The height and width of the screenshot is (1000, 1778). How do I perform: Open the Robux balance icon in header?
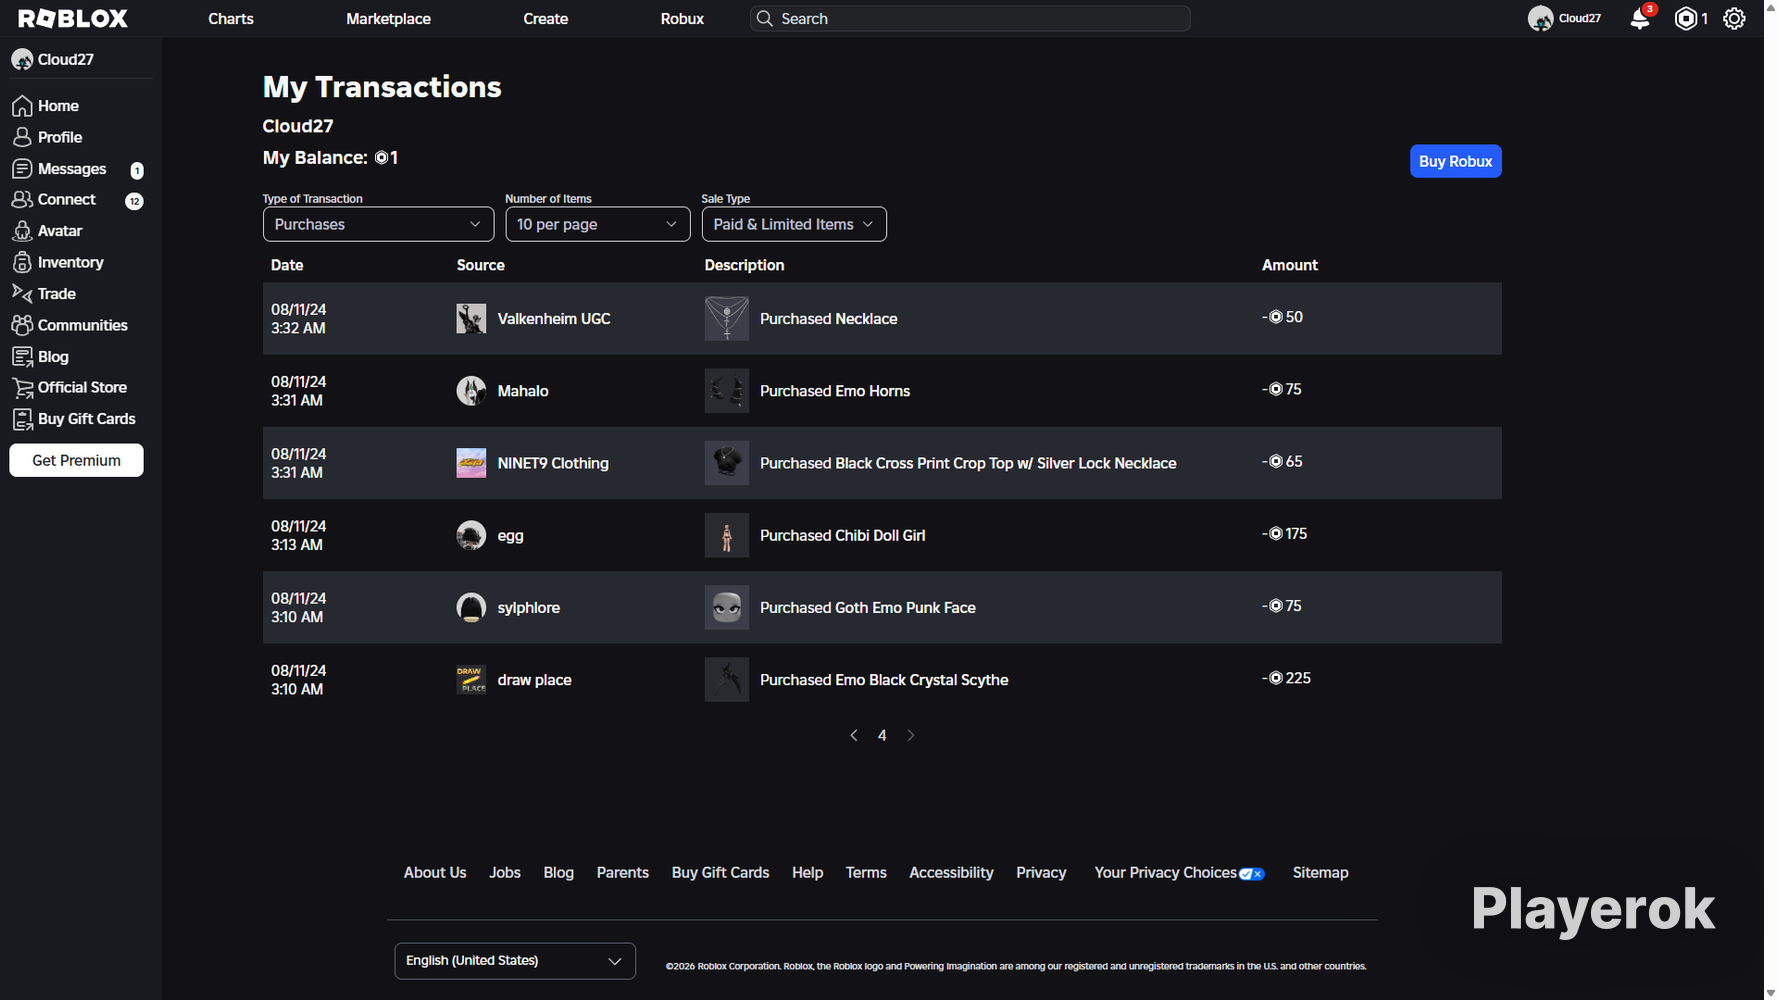click(x=1686, y=18)
